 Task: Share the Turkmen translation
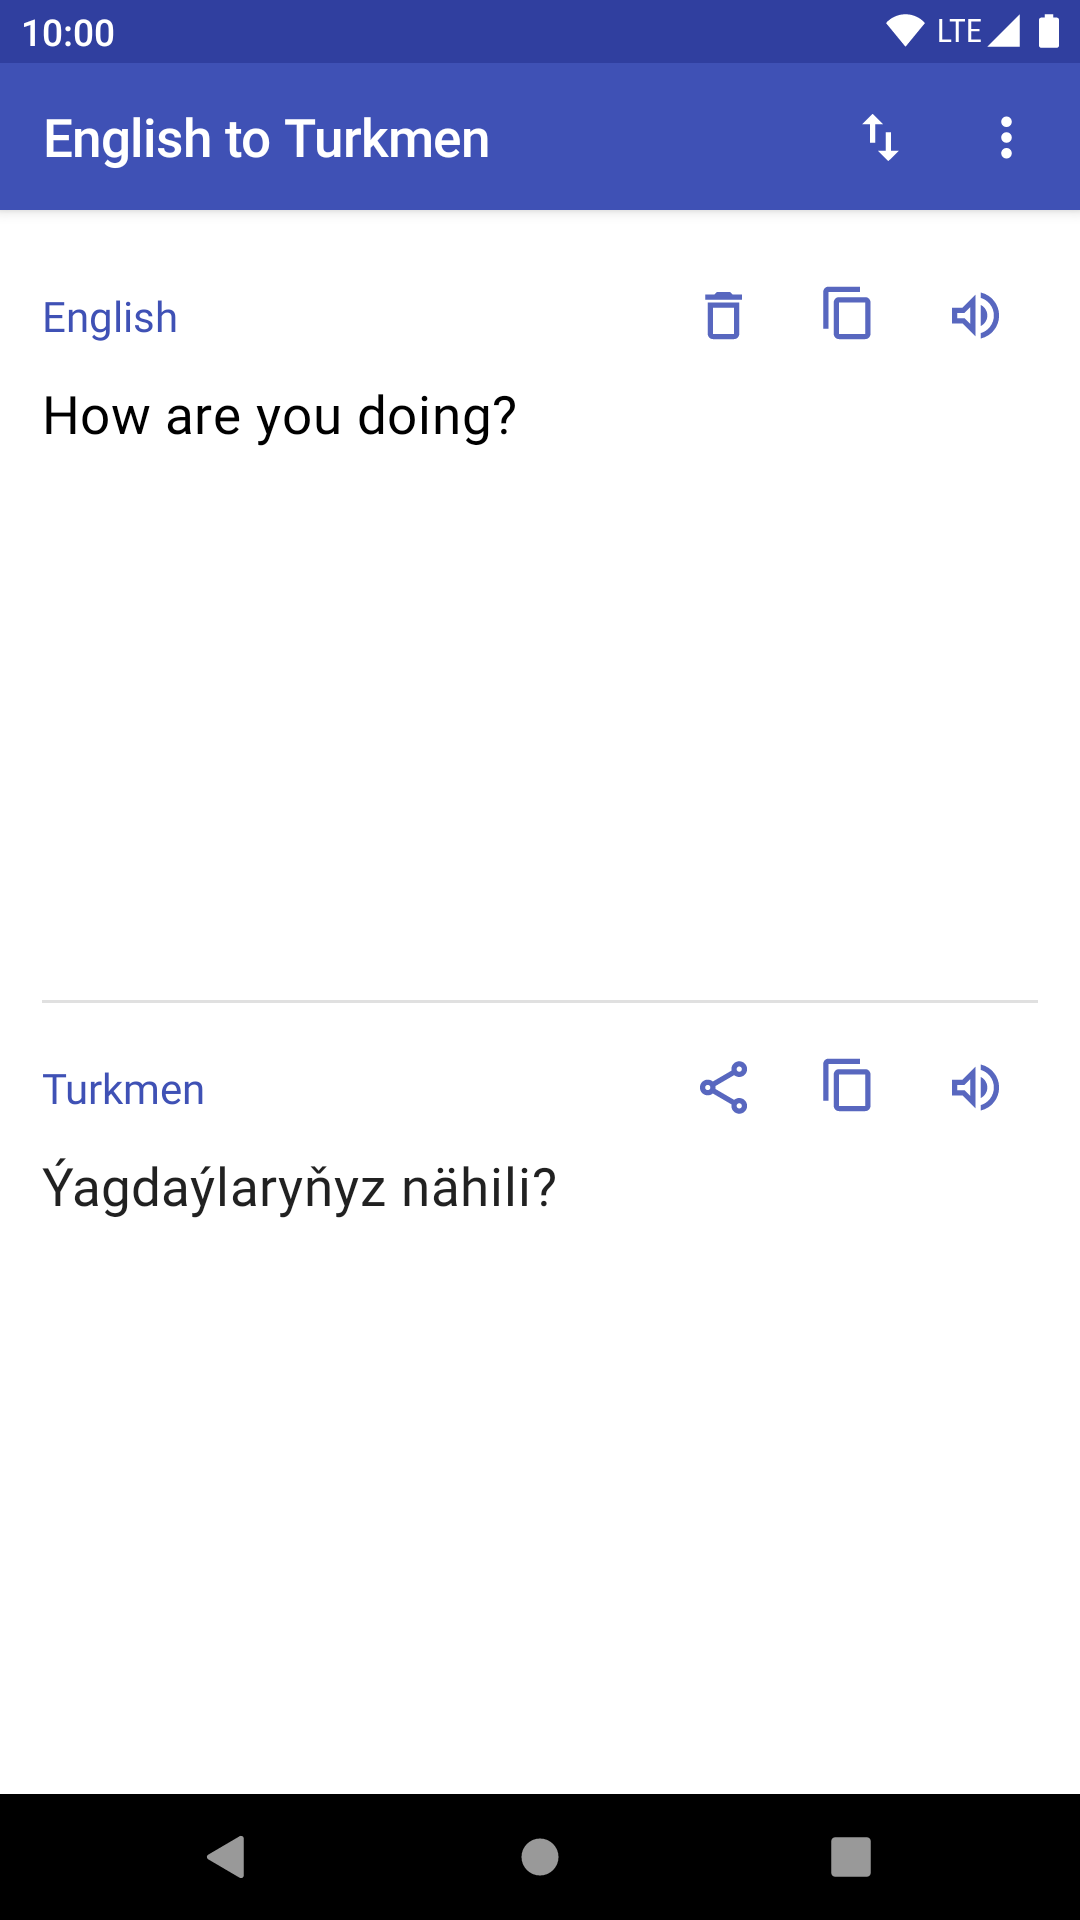click(723, 1088)
